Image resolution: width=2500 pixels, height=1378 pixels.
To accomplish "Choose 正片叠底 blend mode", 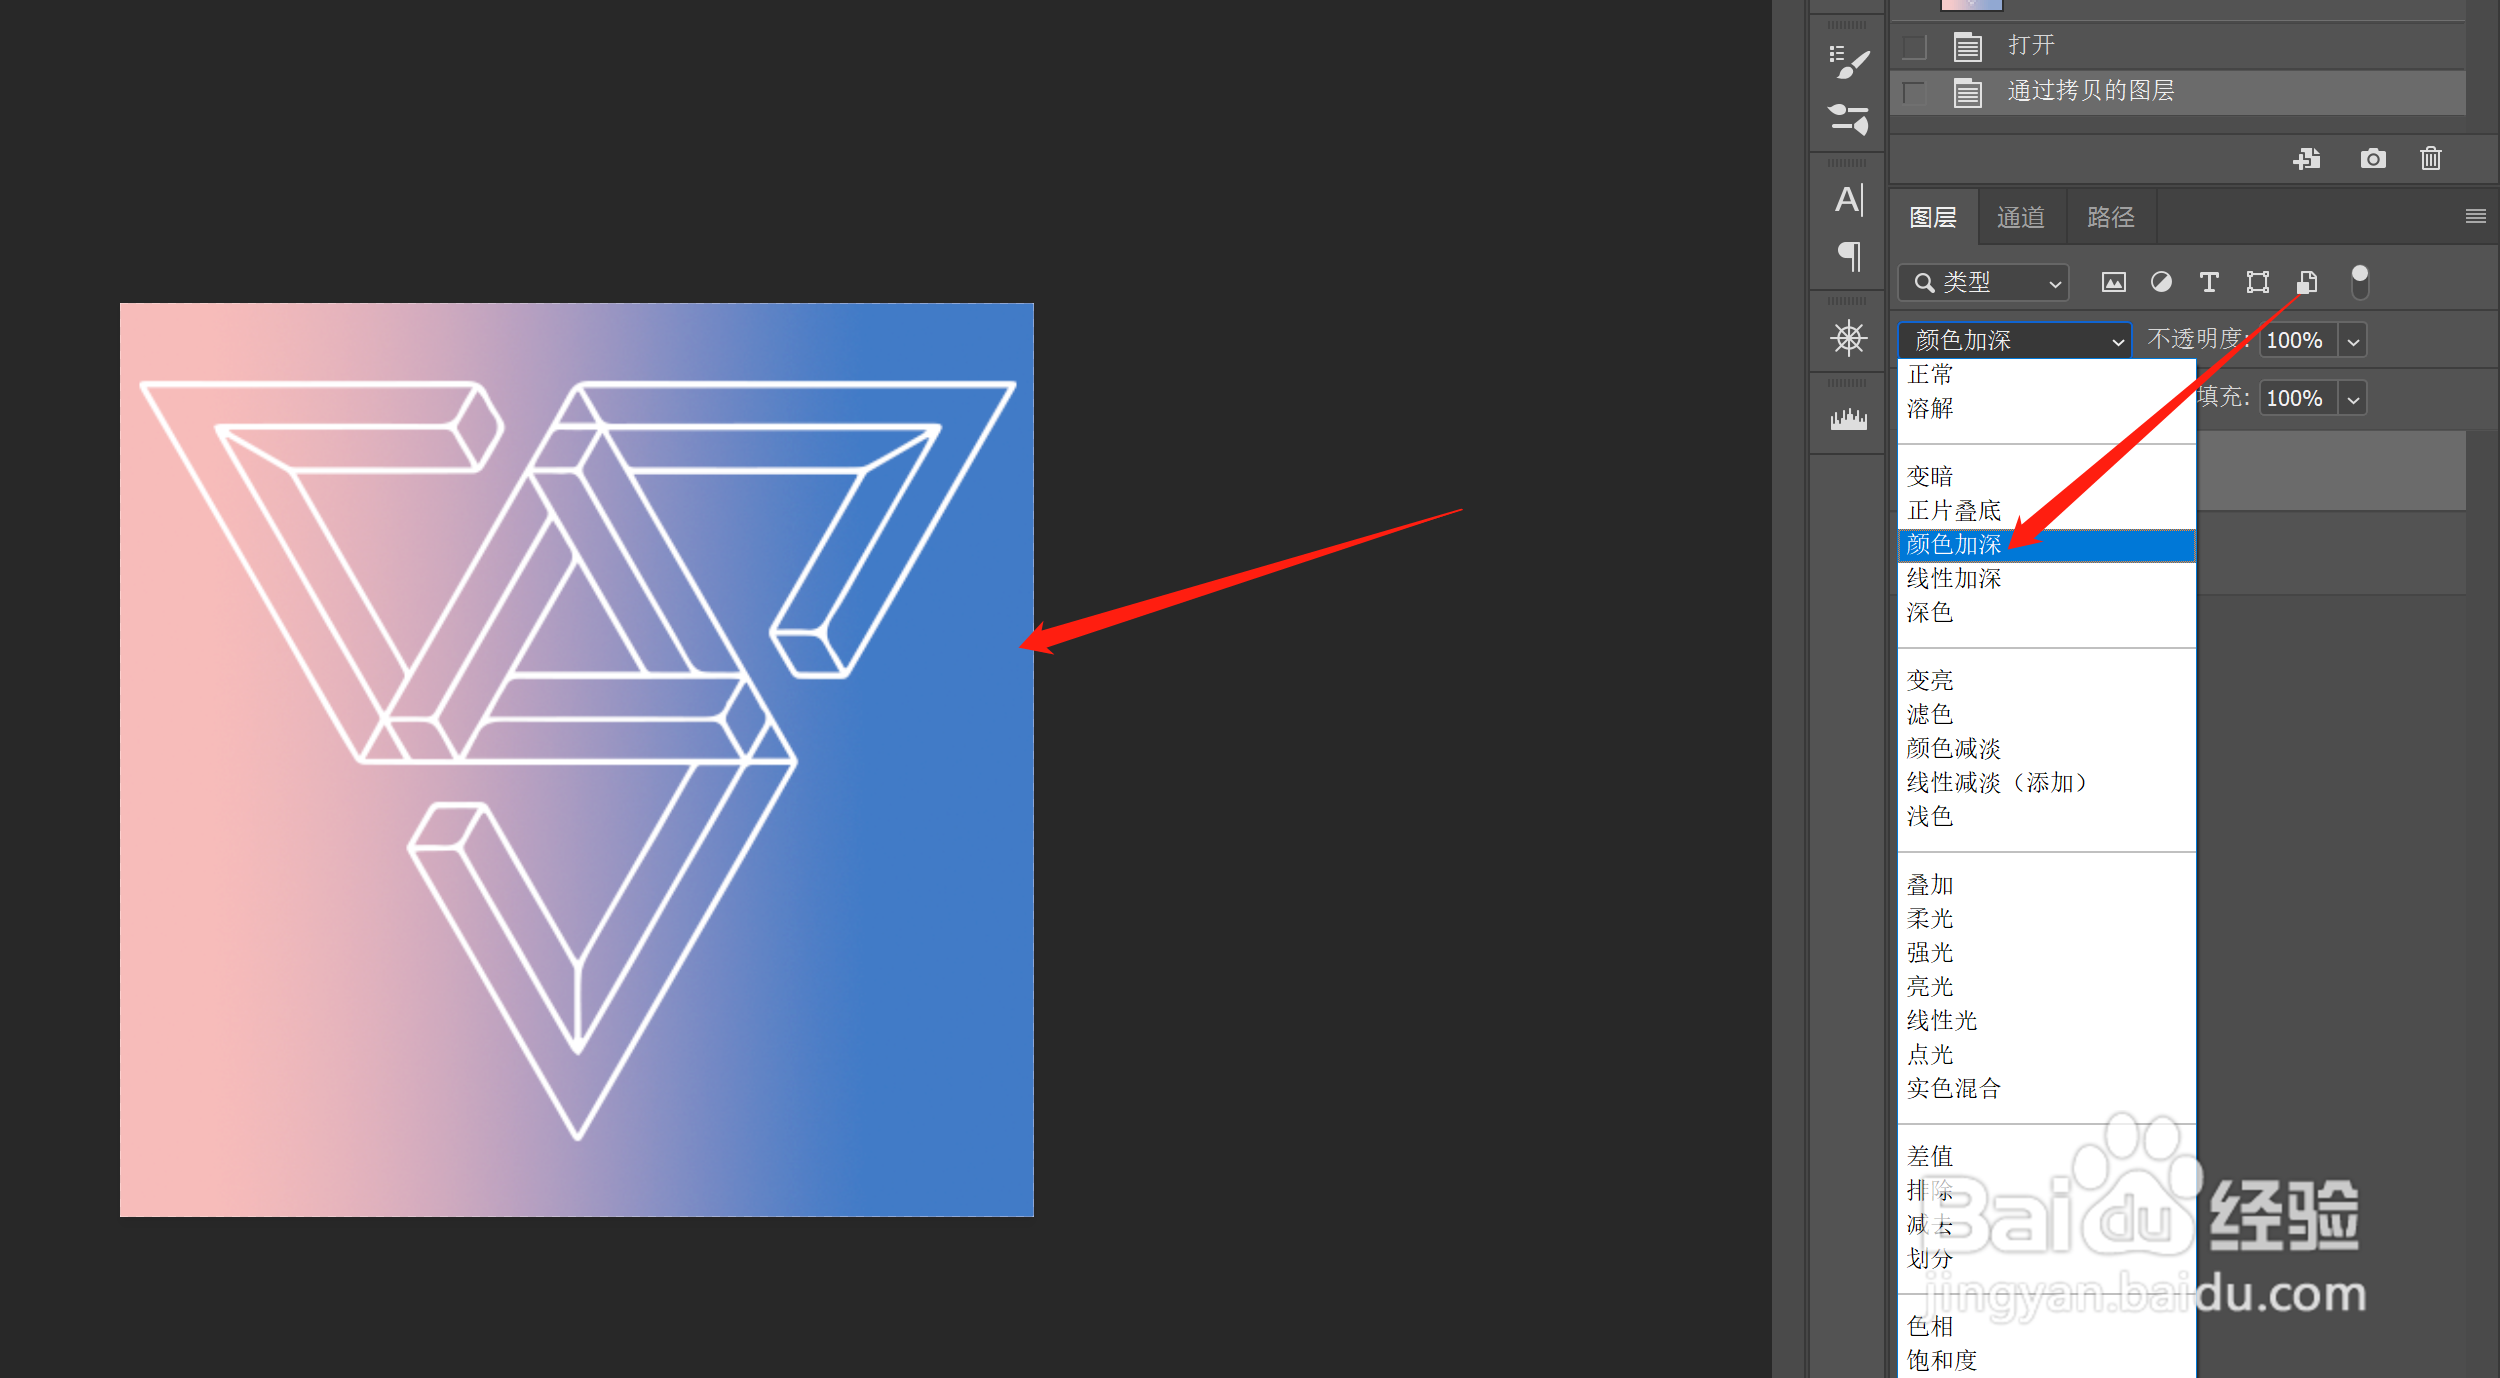I will [x=1953, y=511].
